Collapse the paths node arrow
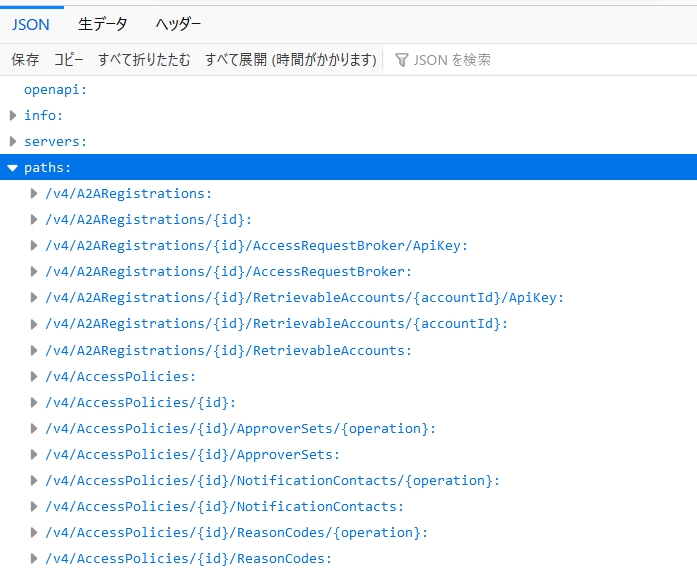The height and width of the screenshot is (574, 697). [x=12, y=168]
